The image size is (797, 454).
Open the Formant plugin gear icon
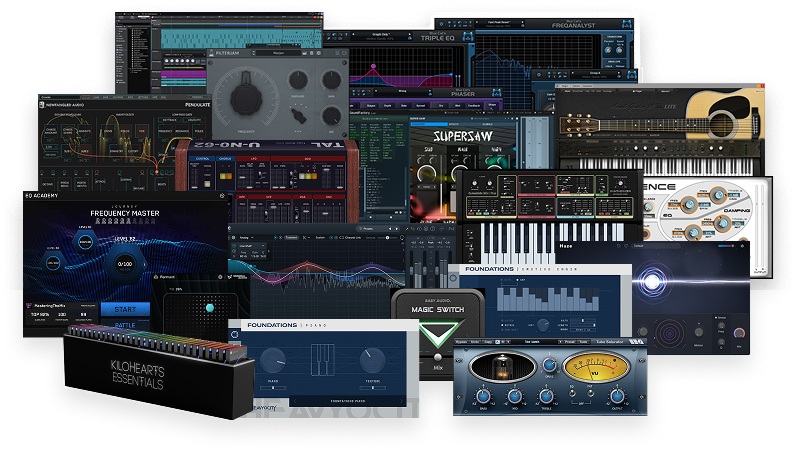[x=220, y=277]
